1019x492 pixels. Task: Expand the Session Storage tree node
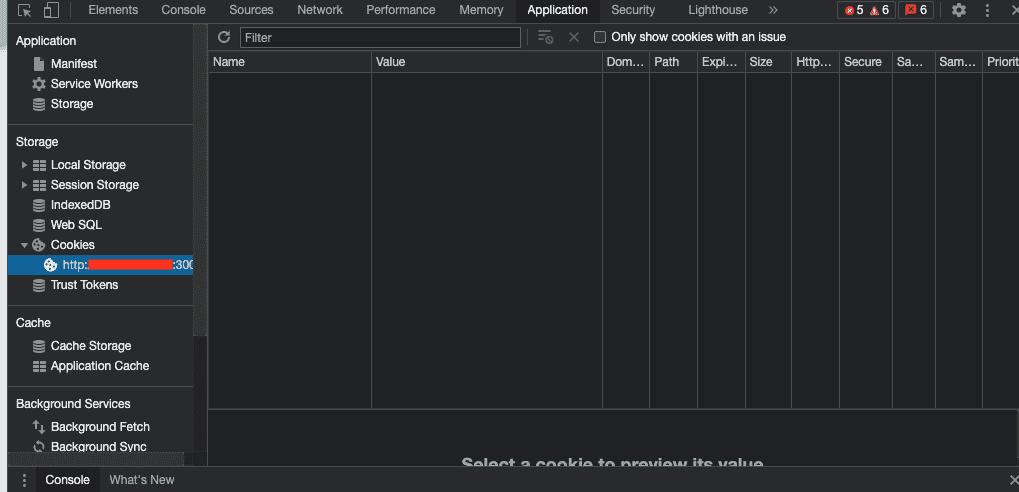click(25, 185)
